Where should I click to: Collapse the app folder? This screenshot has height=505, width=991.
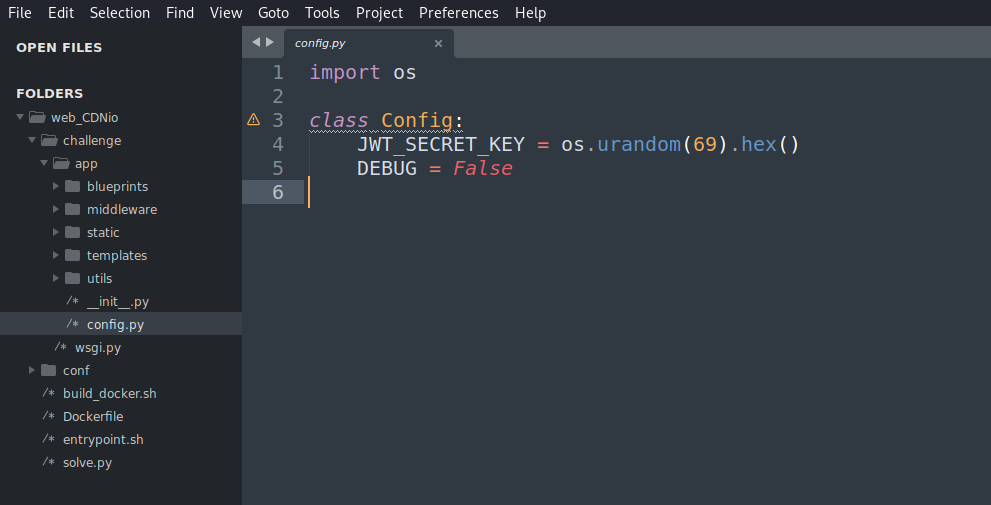(x=44, y=164)
